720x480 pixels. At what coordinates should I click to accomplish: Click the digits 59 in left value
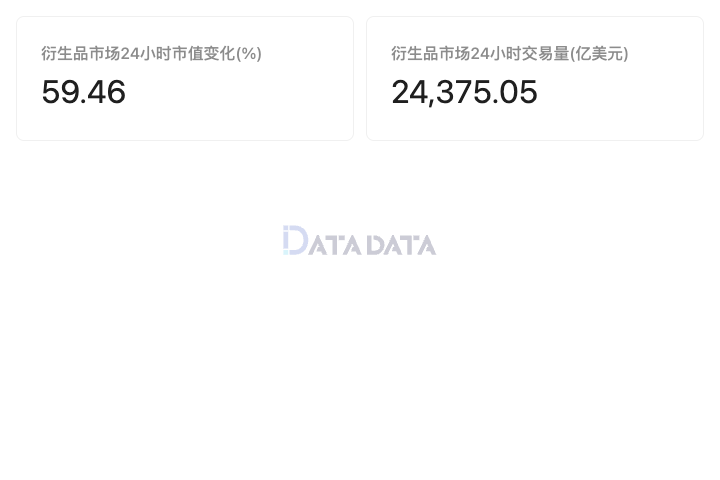57,92
